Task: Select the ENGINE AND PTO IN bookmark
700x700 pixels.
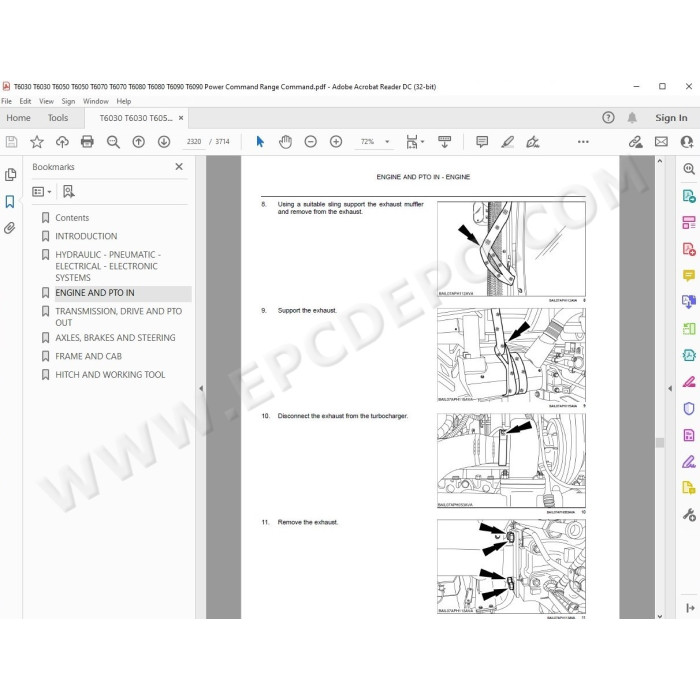Action: [95, 293]
